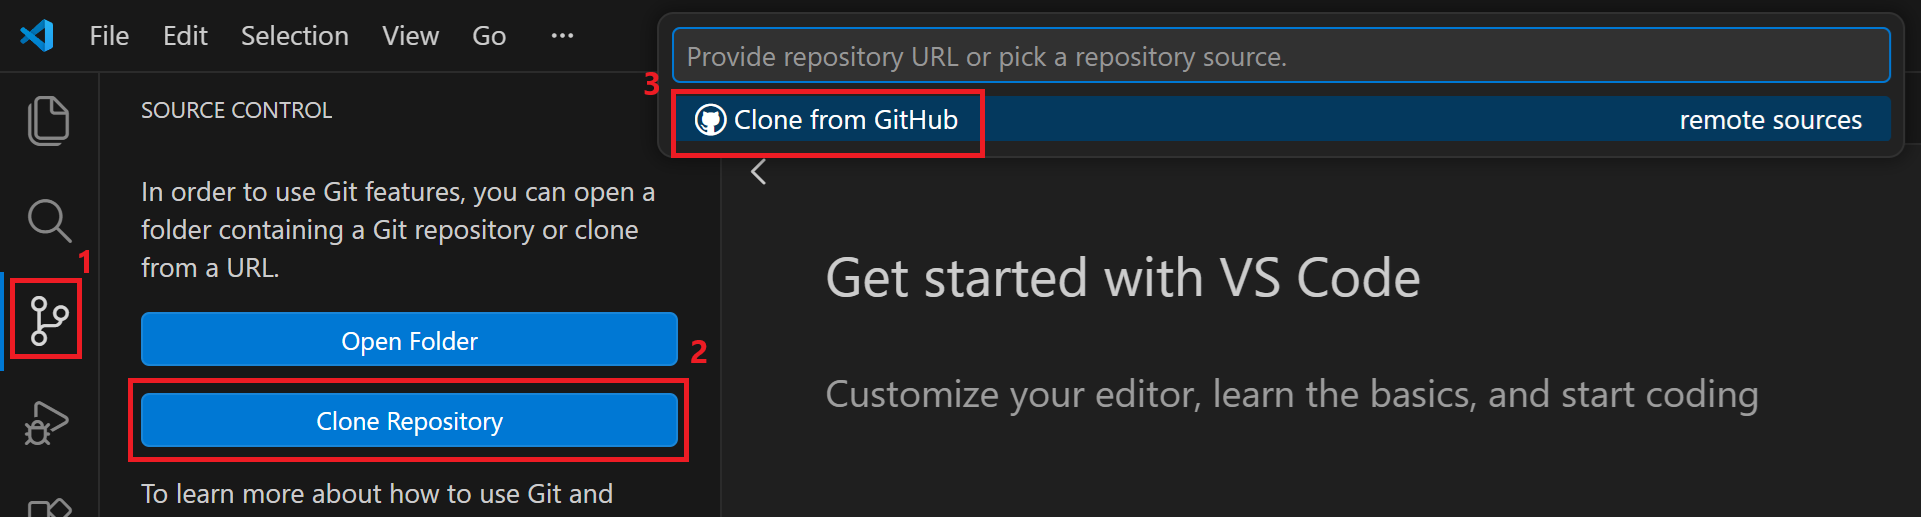Select the Source Control branch icon
The height and width of the screenshot is (517, 1921).
pos(48,320)
